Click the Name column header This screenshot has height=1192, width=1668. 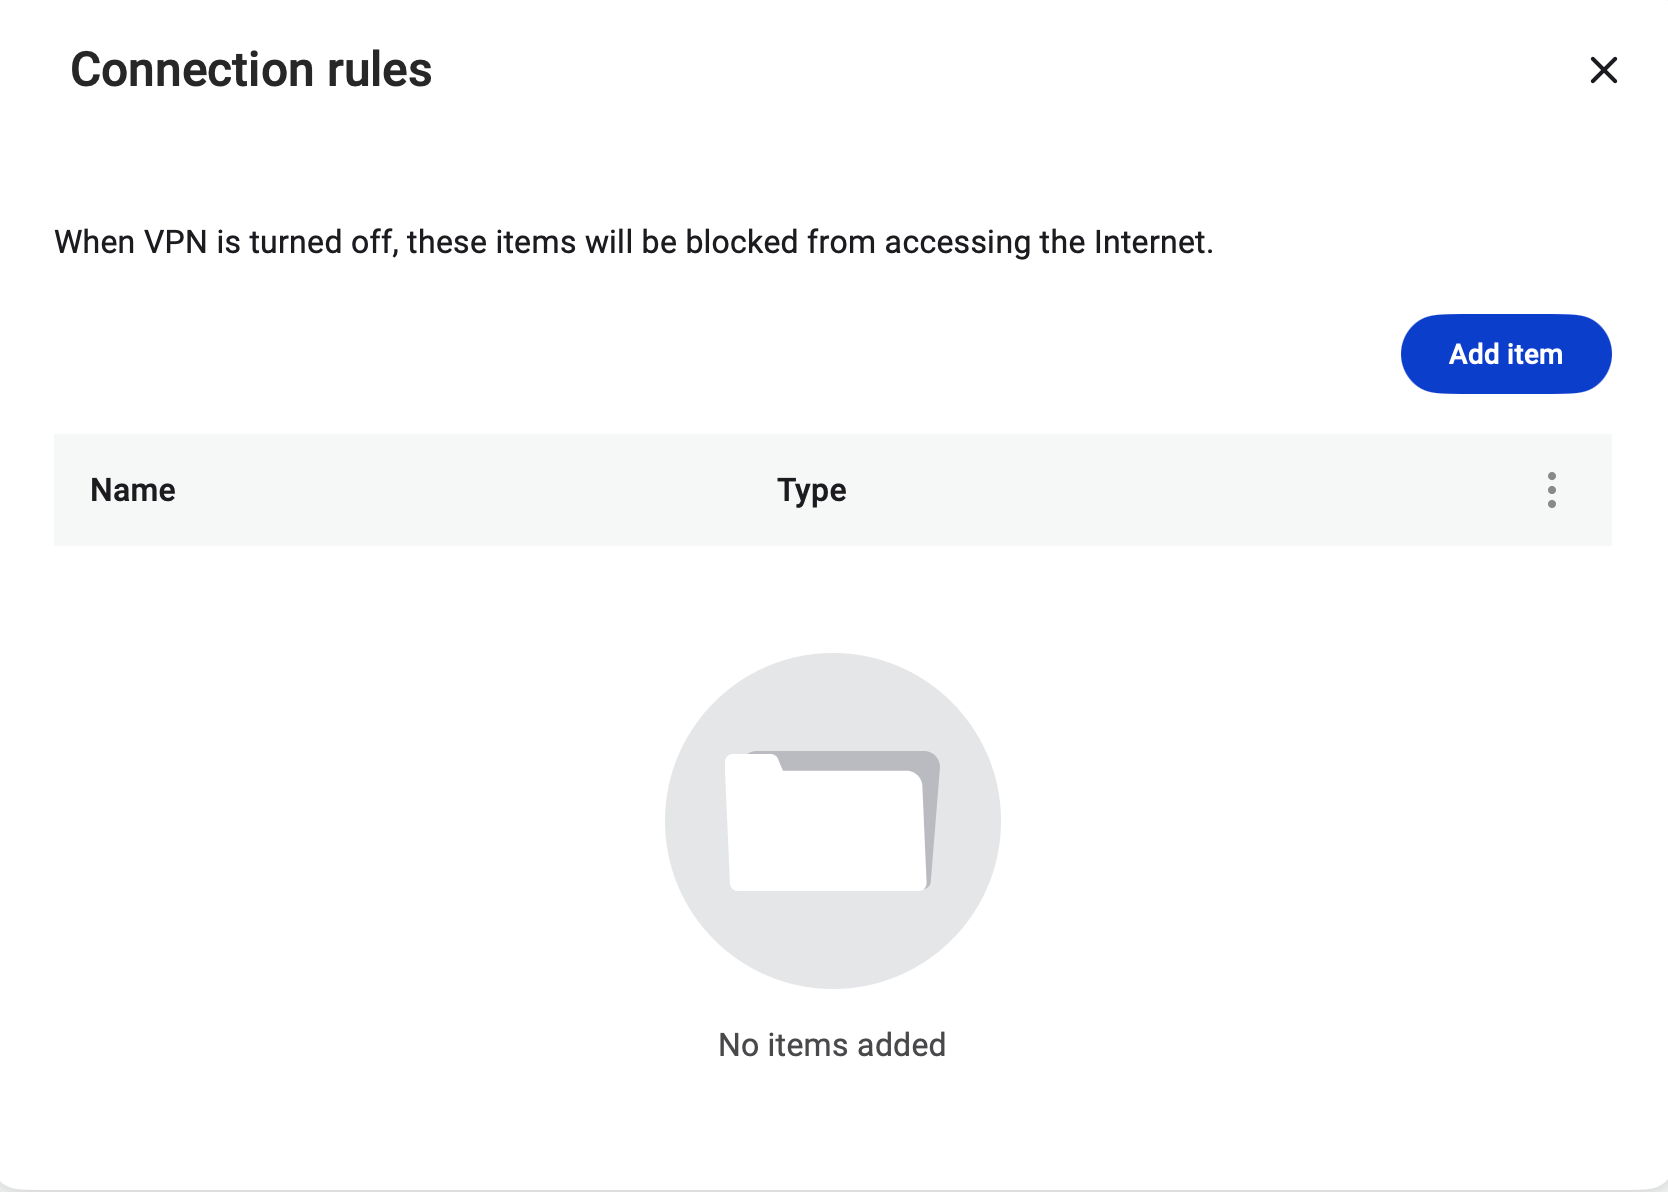coord(131,490)
